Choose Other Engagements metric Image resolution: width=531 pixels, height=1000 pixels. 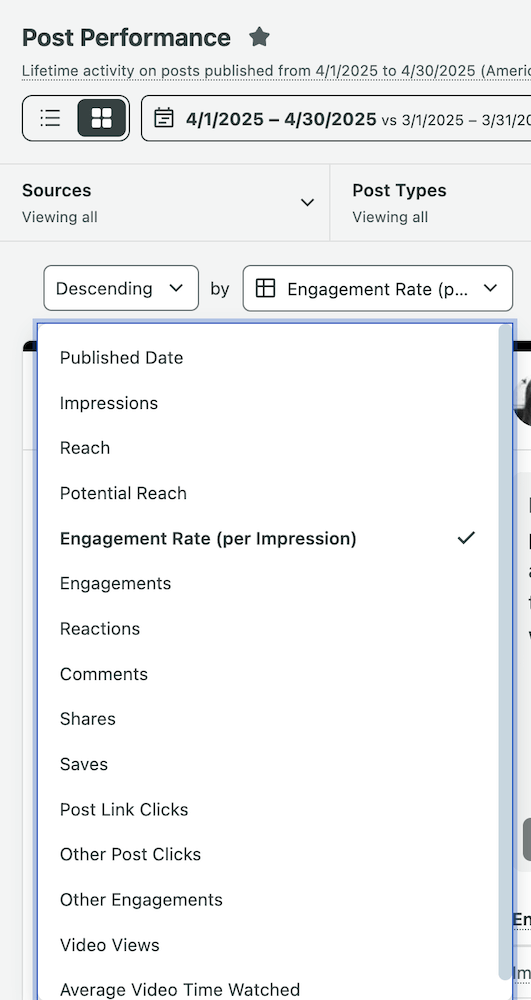[x=268, y=900]
